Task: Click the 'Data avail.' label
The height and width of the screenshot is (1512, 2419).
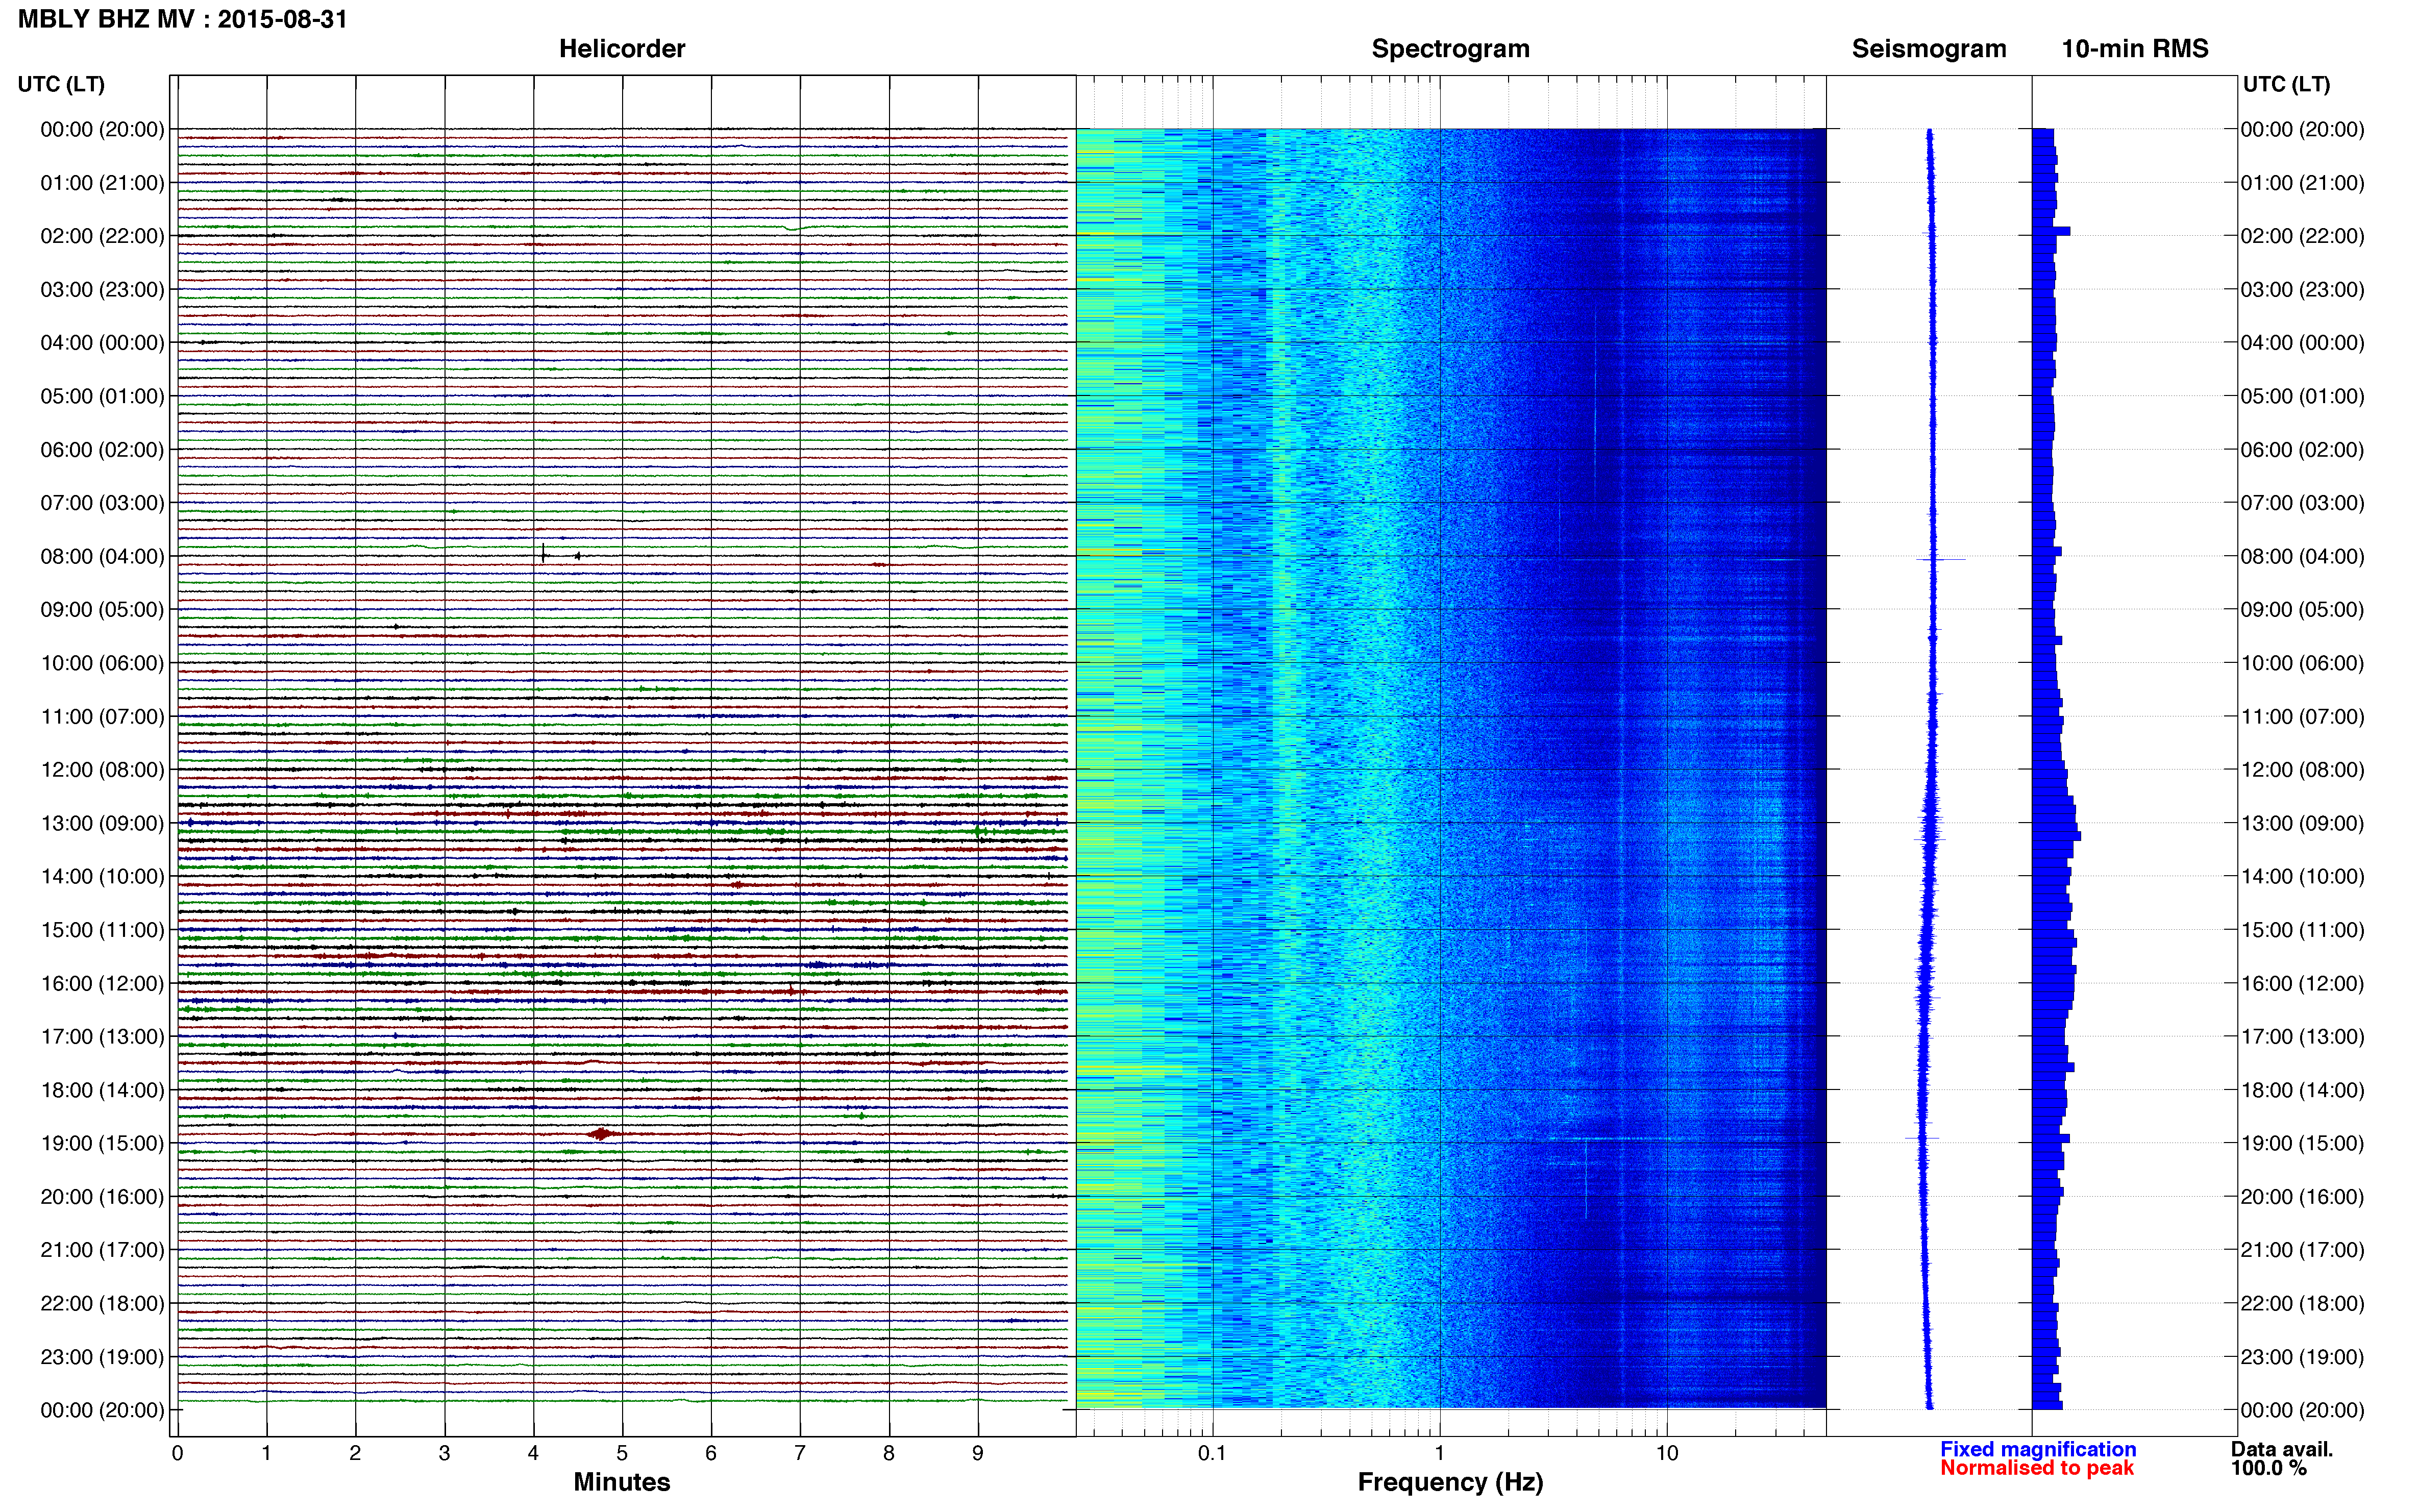Action: coord(2282,1449)
